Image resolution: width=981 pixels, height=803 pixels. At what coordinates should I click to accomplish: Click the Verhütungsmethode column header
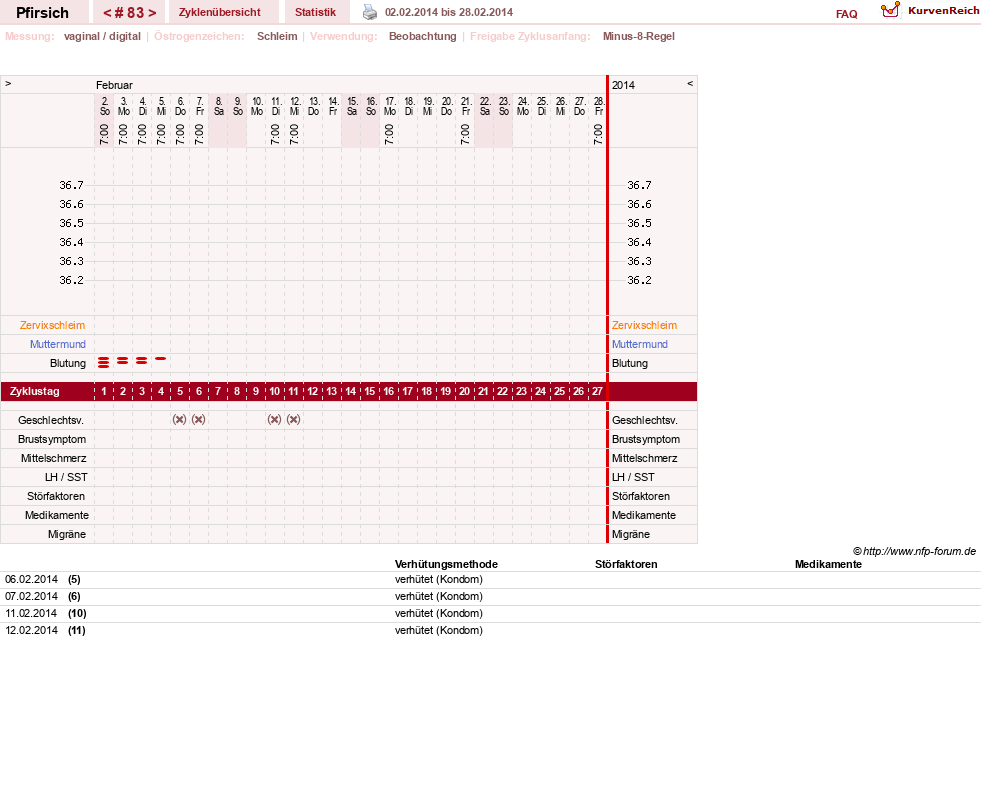(446, 564)
